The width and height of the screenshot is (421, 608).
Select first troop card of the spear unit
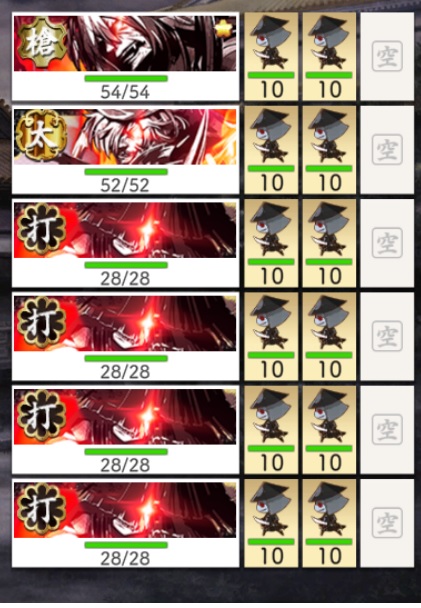coord(271,57)
